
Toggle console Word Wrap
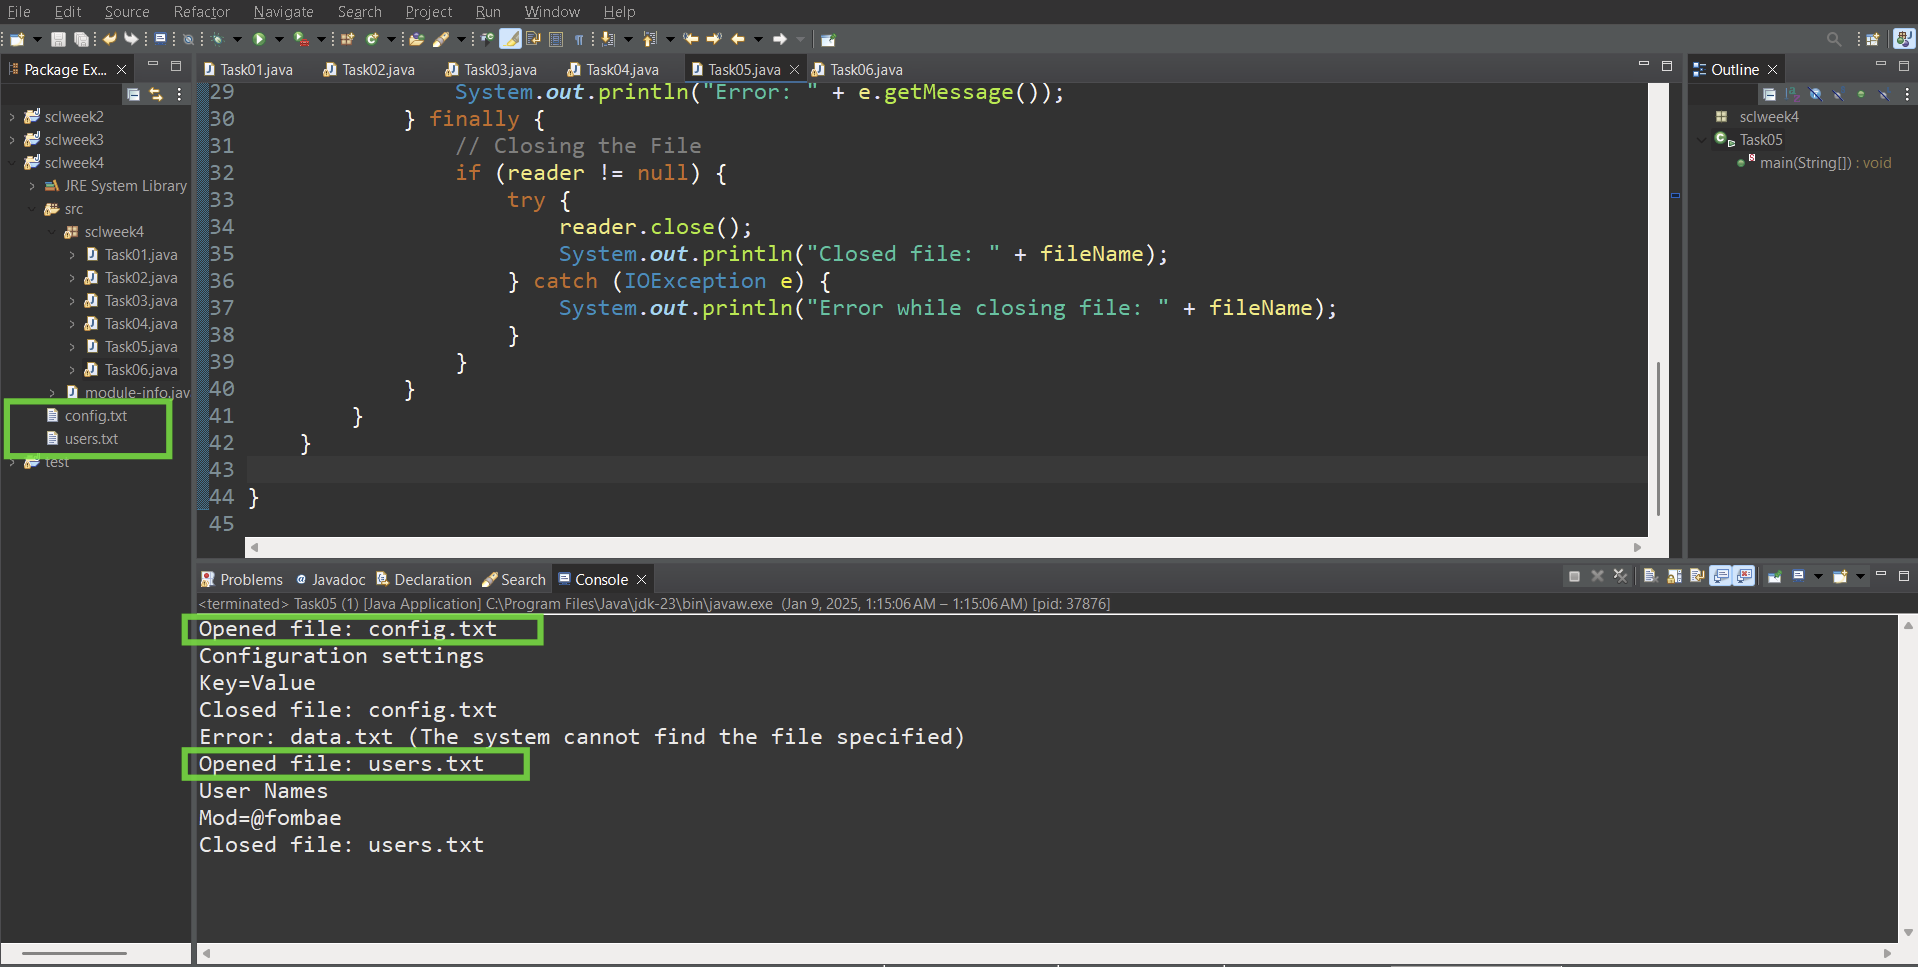click(1697, 576)
